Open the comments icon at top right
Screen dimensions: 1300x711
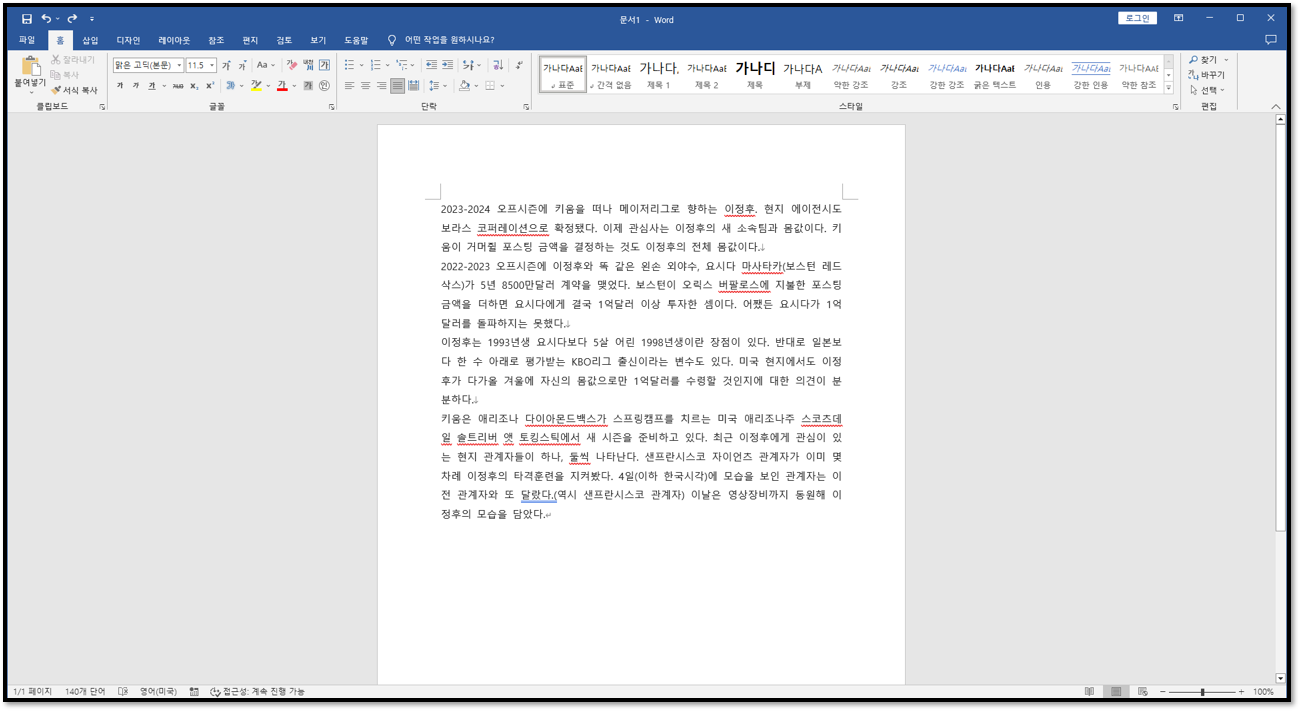[1271, 40]
